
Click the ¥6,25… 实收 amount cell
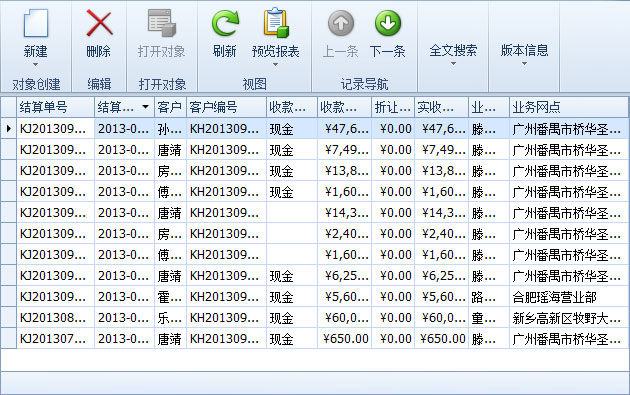tap(441, 276)
